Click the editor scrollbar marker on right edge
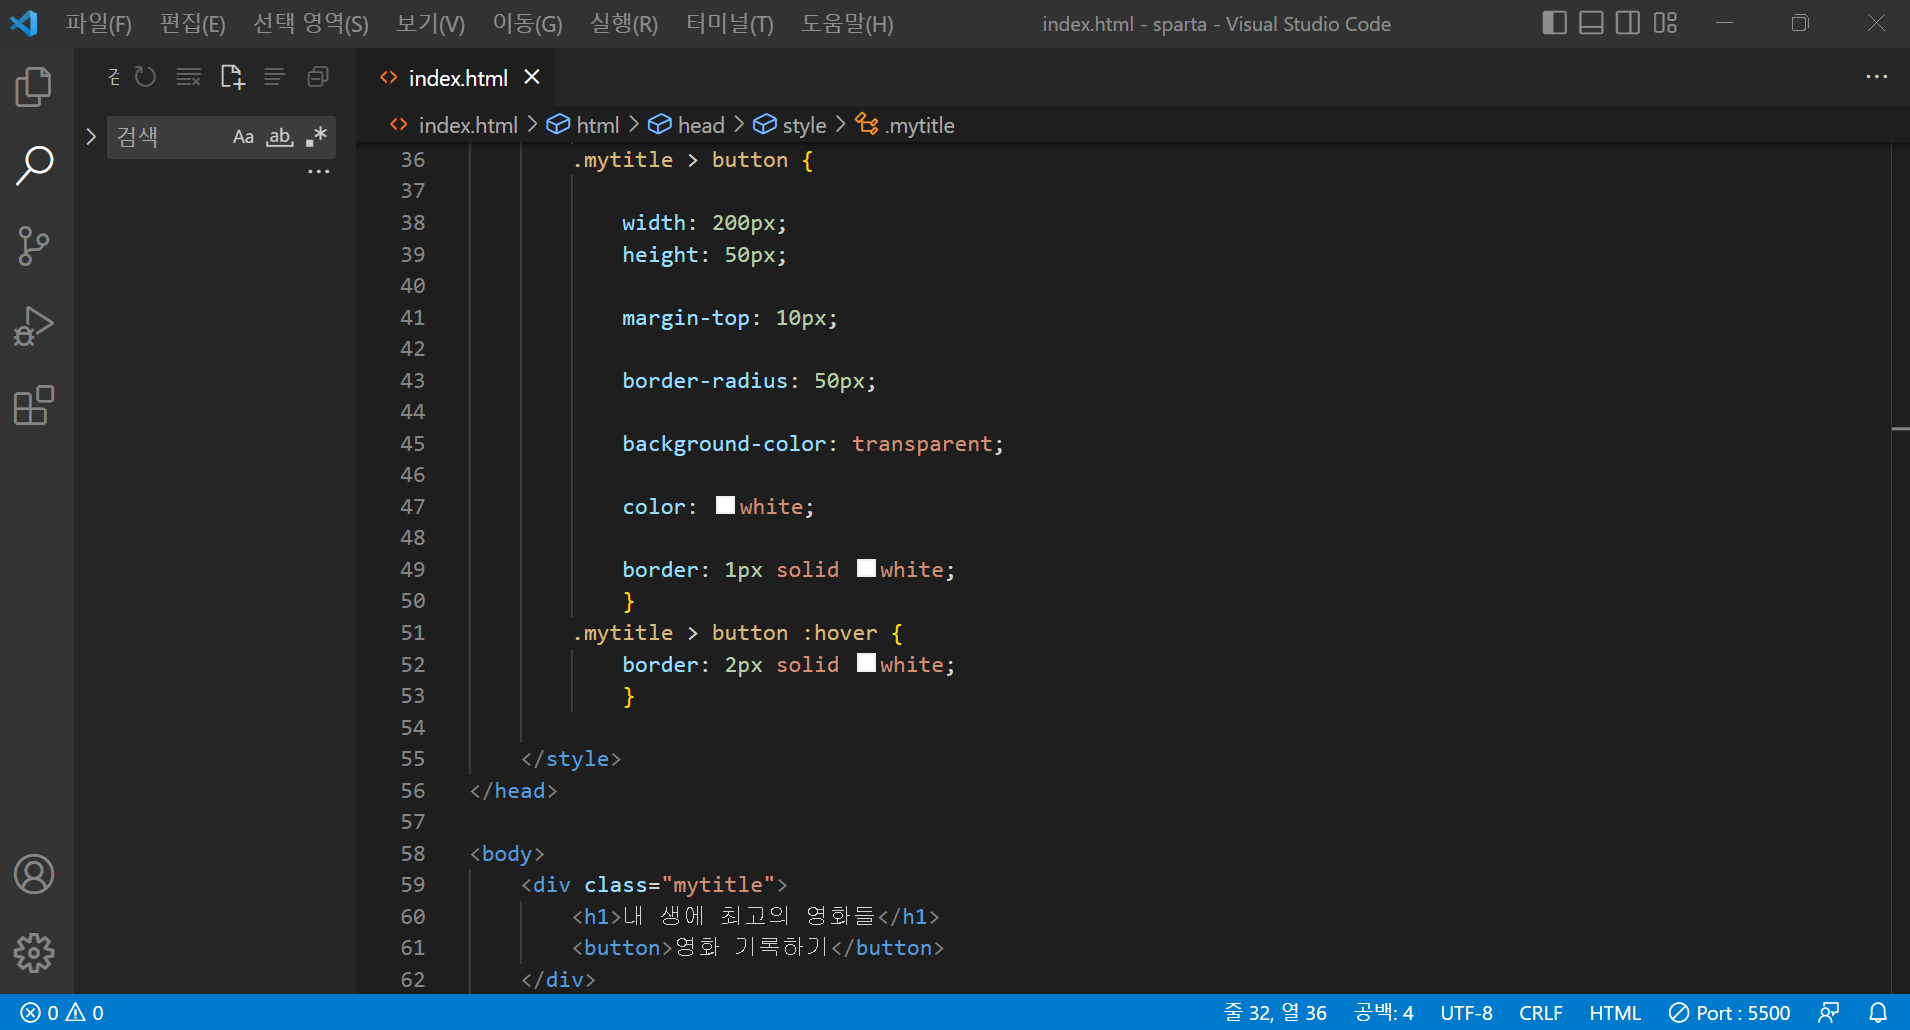The image size is (1910, 1030). pos(1900,429)
